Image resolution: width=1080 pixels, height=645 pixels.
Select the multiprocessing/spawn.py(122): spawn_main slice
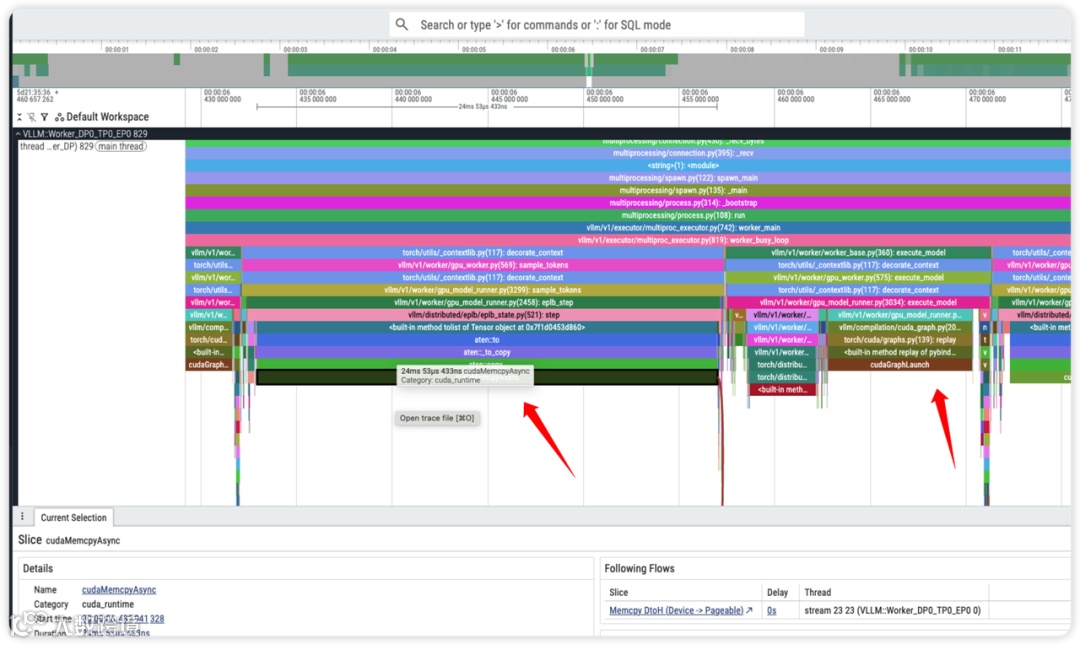(627, 178)
